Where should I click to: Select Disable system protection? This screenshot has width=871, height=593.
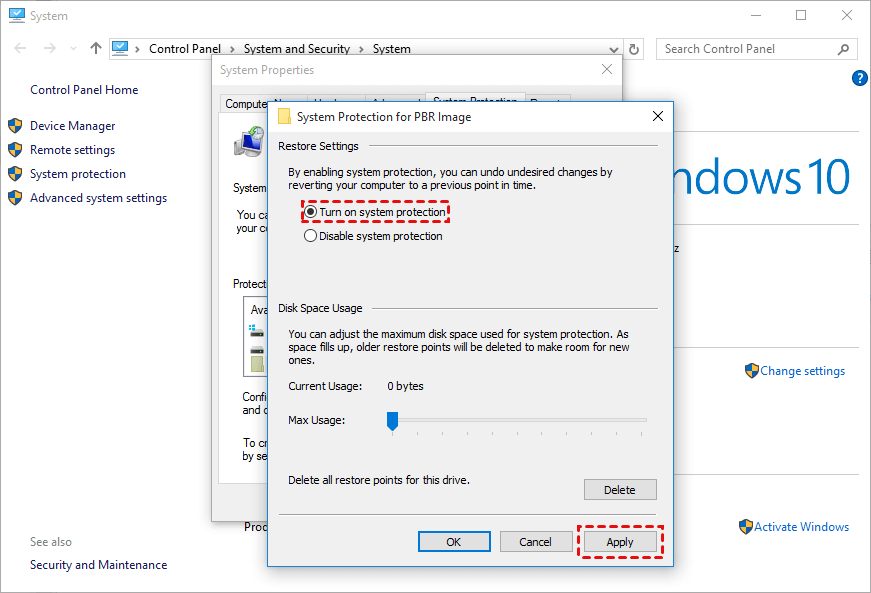[x=373, y=236]
